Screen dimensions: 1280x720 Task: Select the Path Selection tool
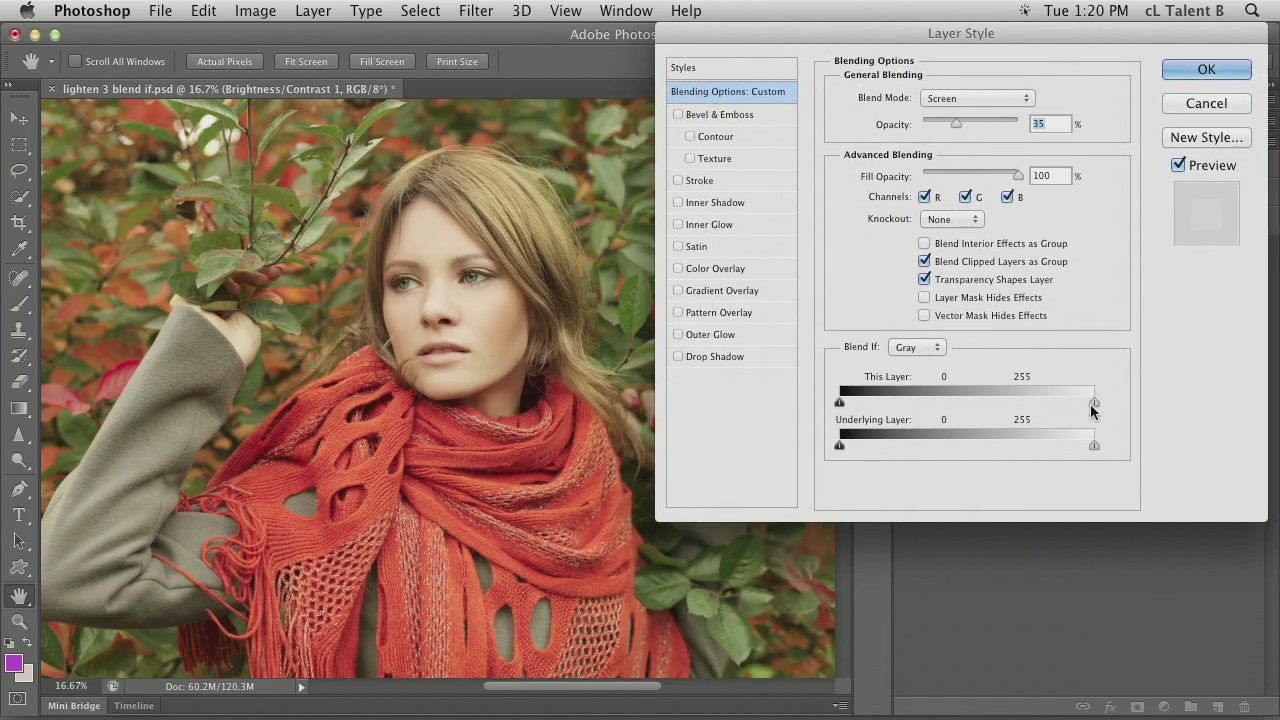click(x=19, y=542)
